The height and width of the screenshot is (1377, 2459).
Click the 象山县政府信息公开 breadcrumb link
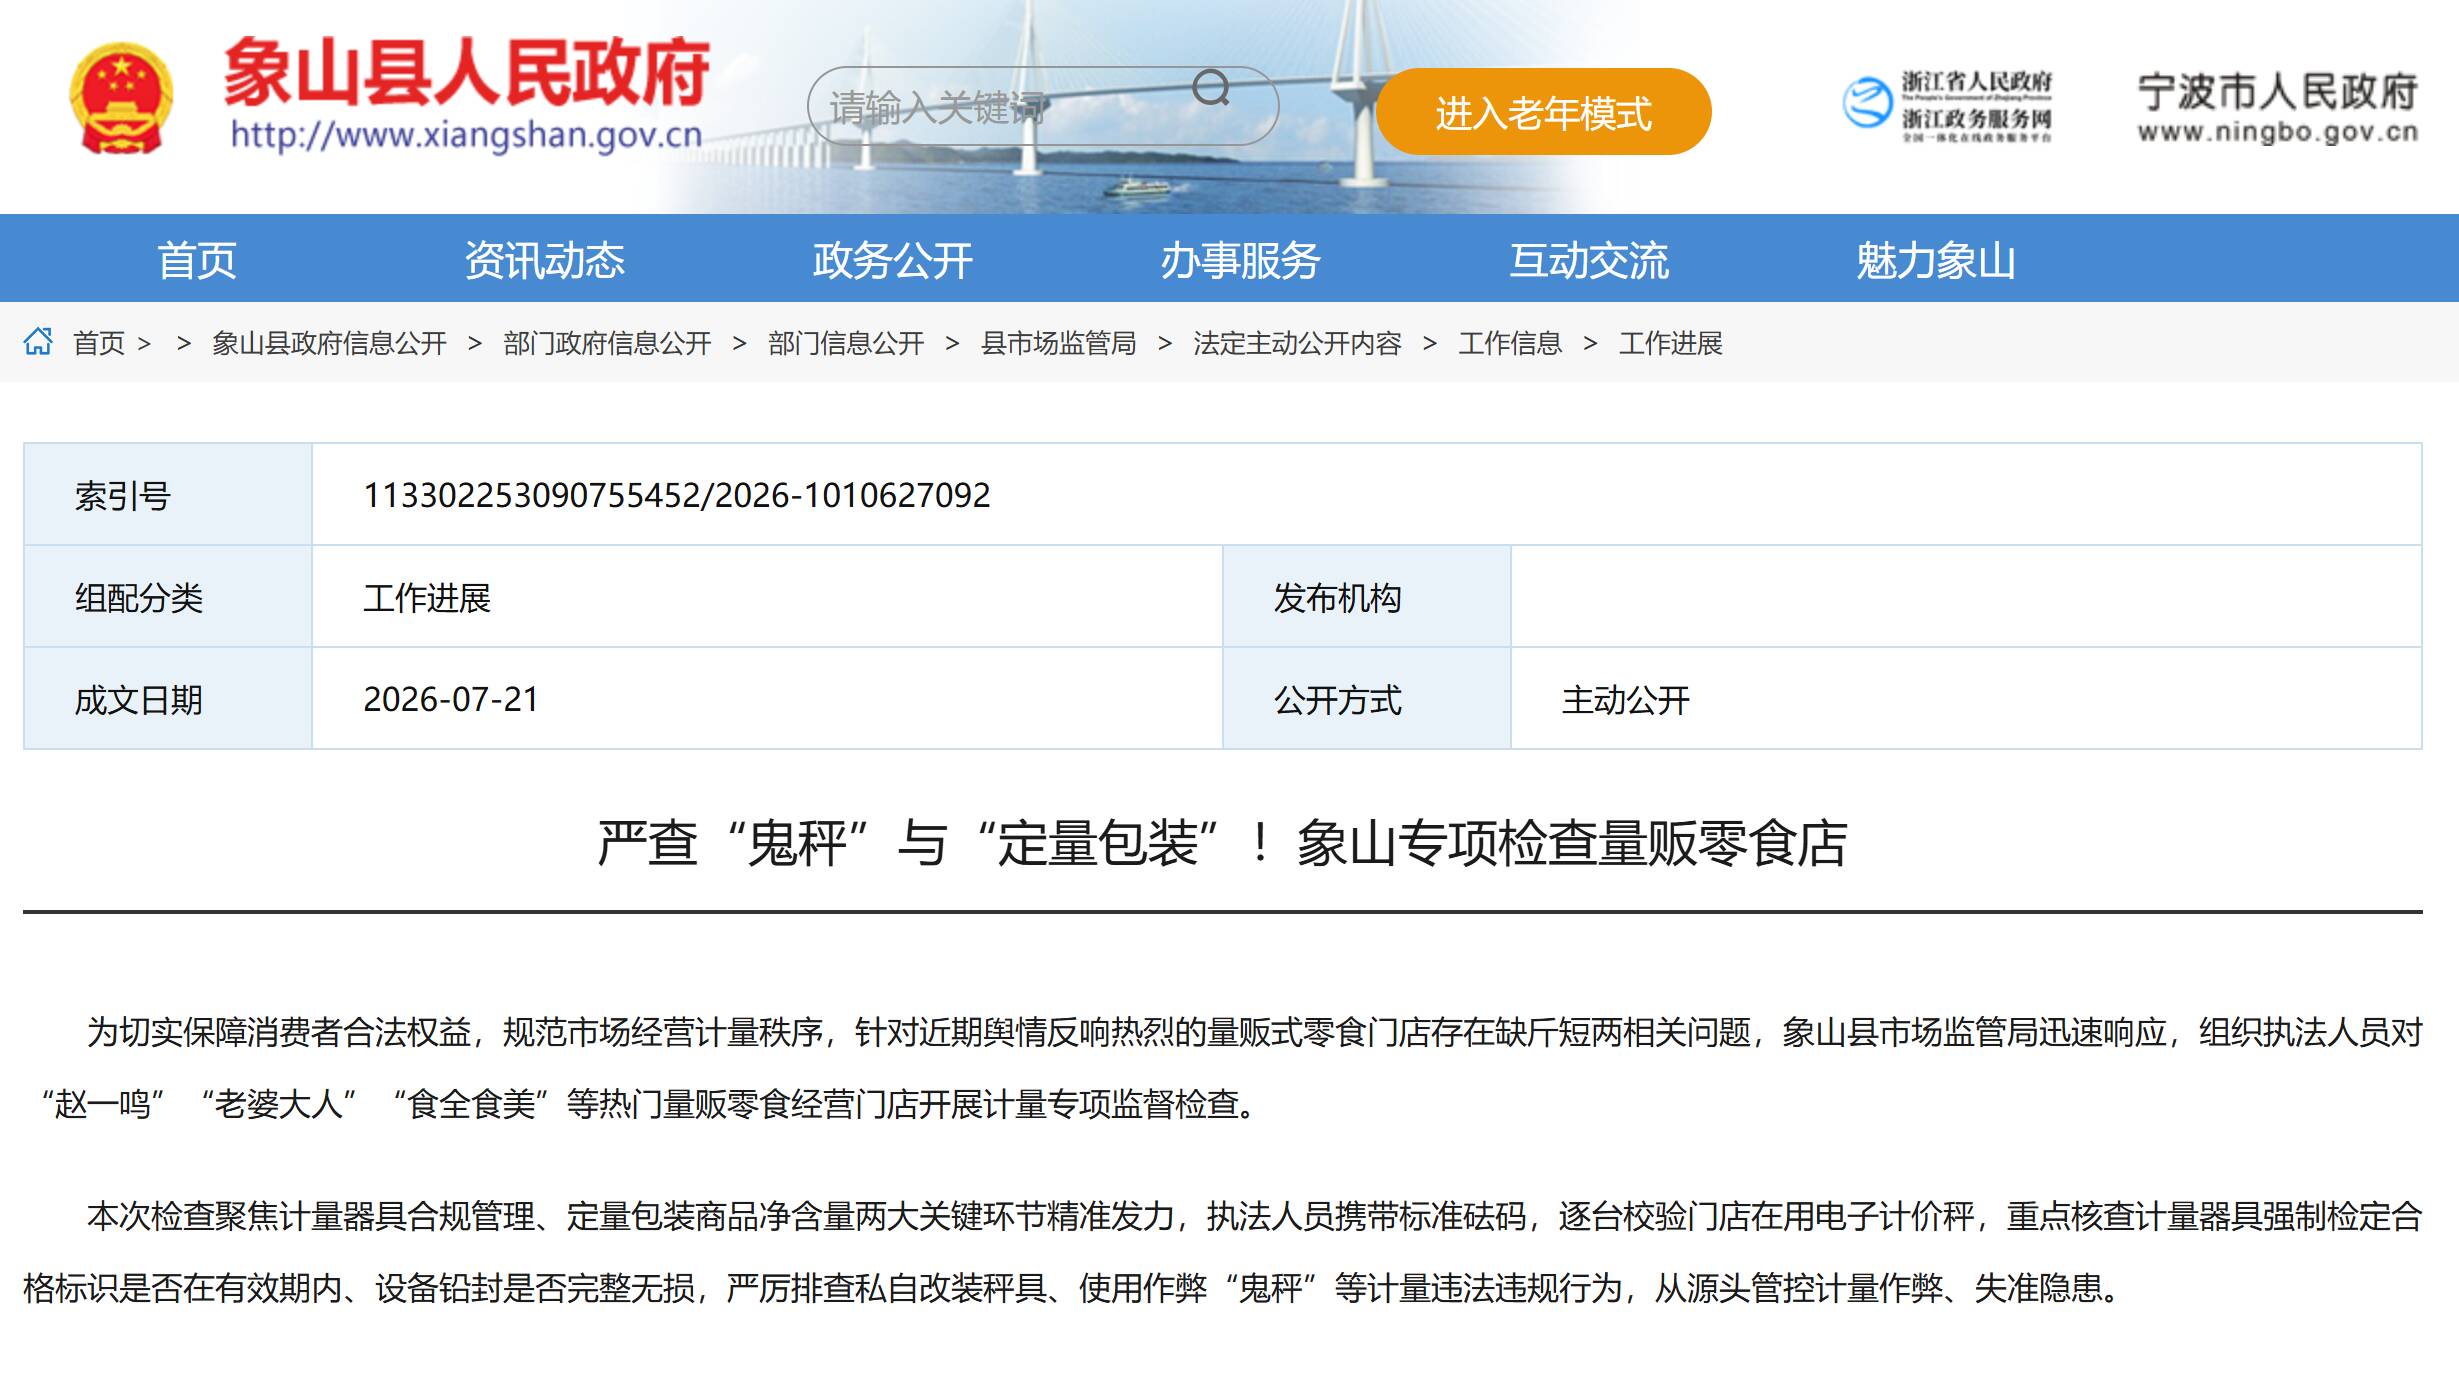tap(329, 343)
